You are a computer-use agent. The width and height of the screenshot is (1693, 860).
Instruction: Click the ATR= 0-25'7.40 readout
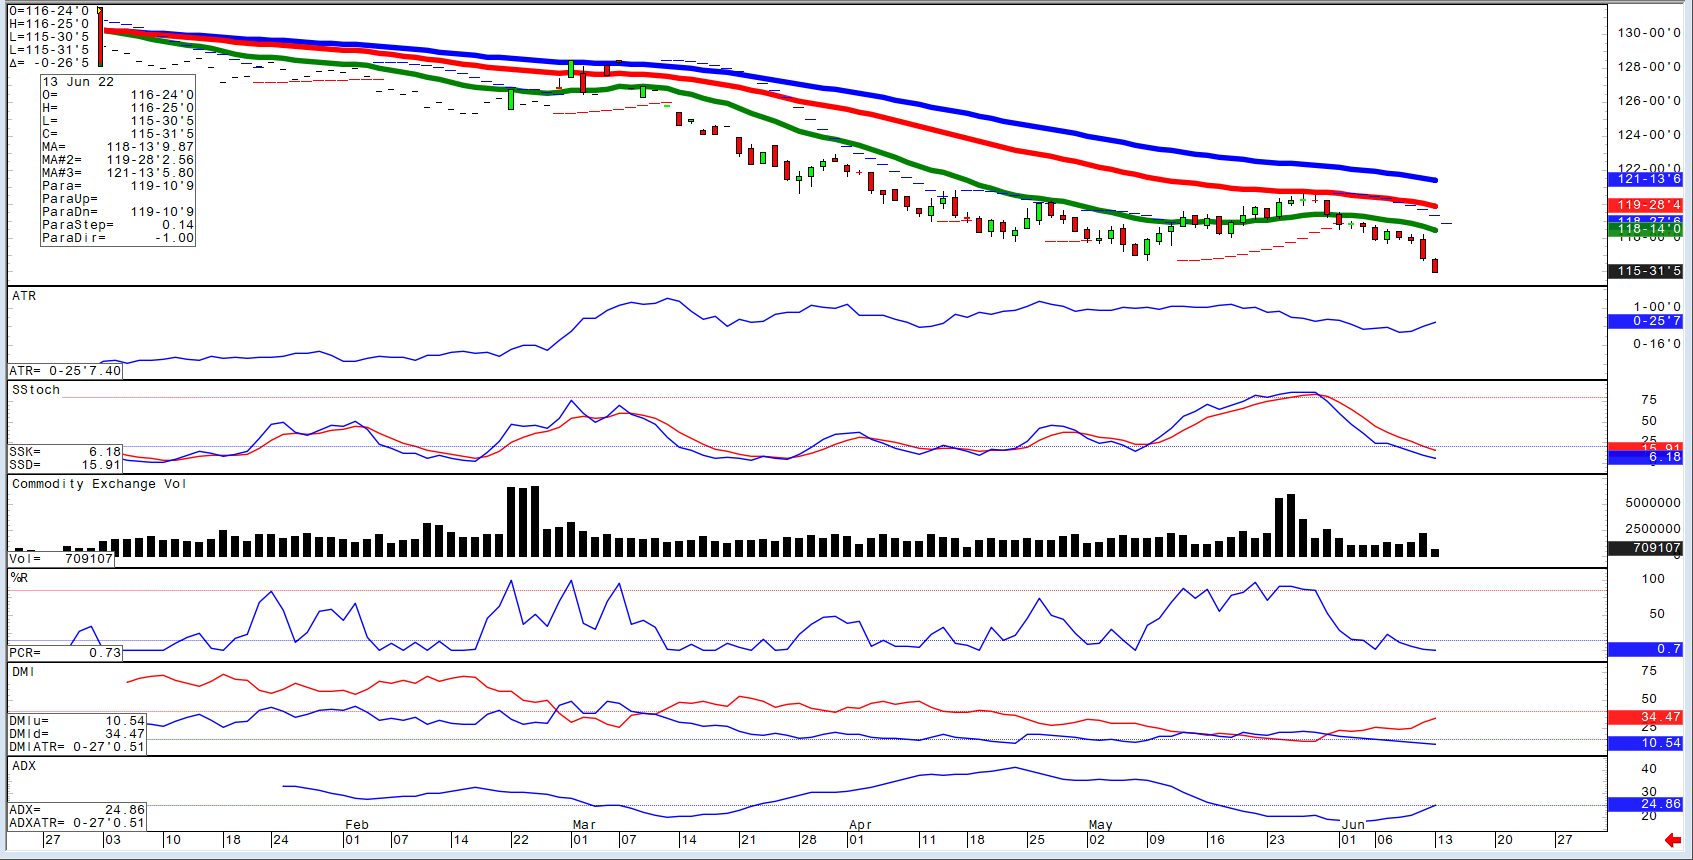click(x=66, y=371)
